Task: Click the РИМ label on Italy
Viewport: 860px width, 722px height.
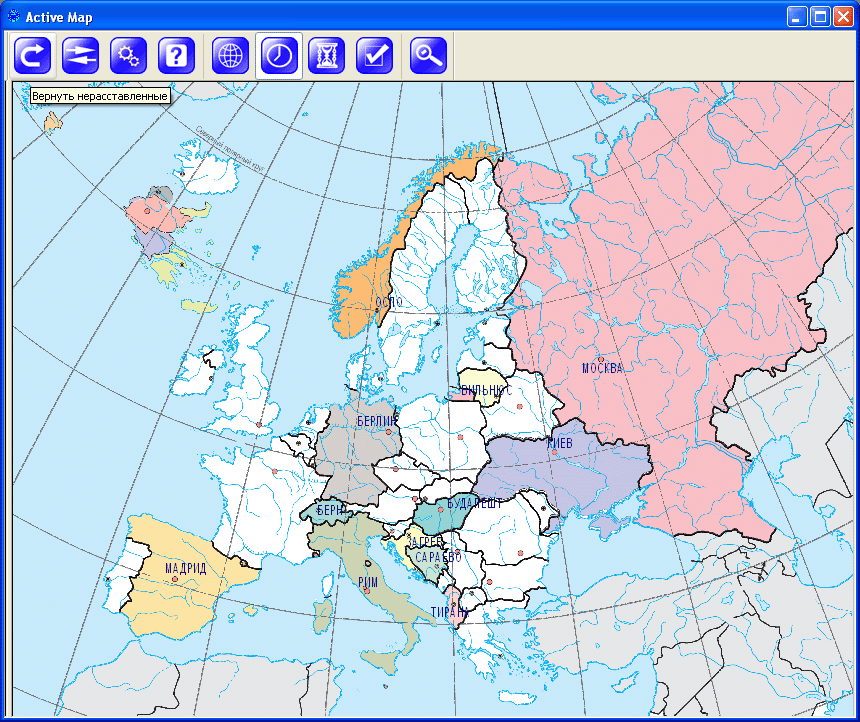Action: pos(367,582)
